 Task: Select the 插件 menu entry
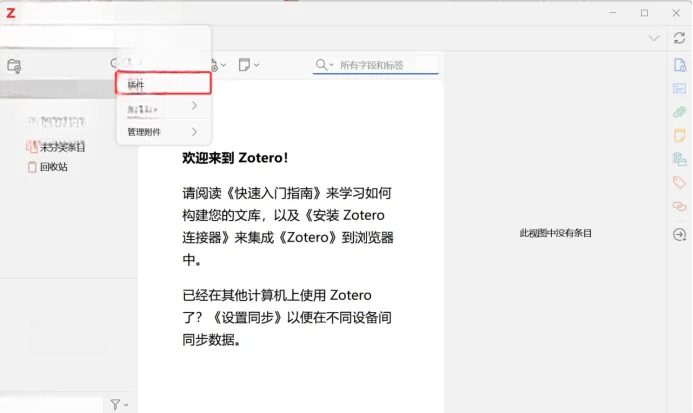click(x=163, y=83)
